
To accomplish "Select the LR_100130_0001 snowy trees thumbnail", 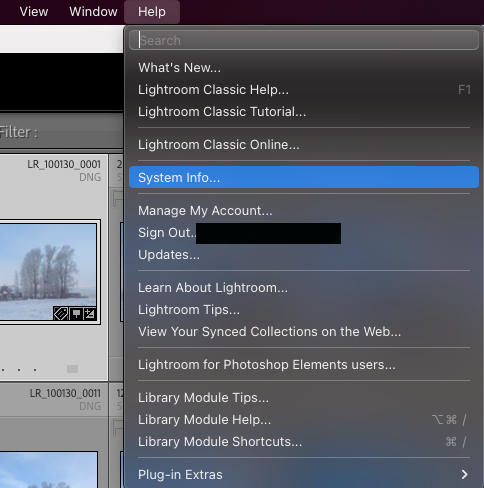I will [48, 272].
